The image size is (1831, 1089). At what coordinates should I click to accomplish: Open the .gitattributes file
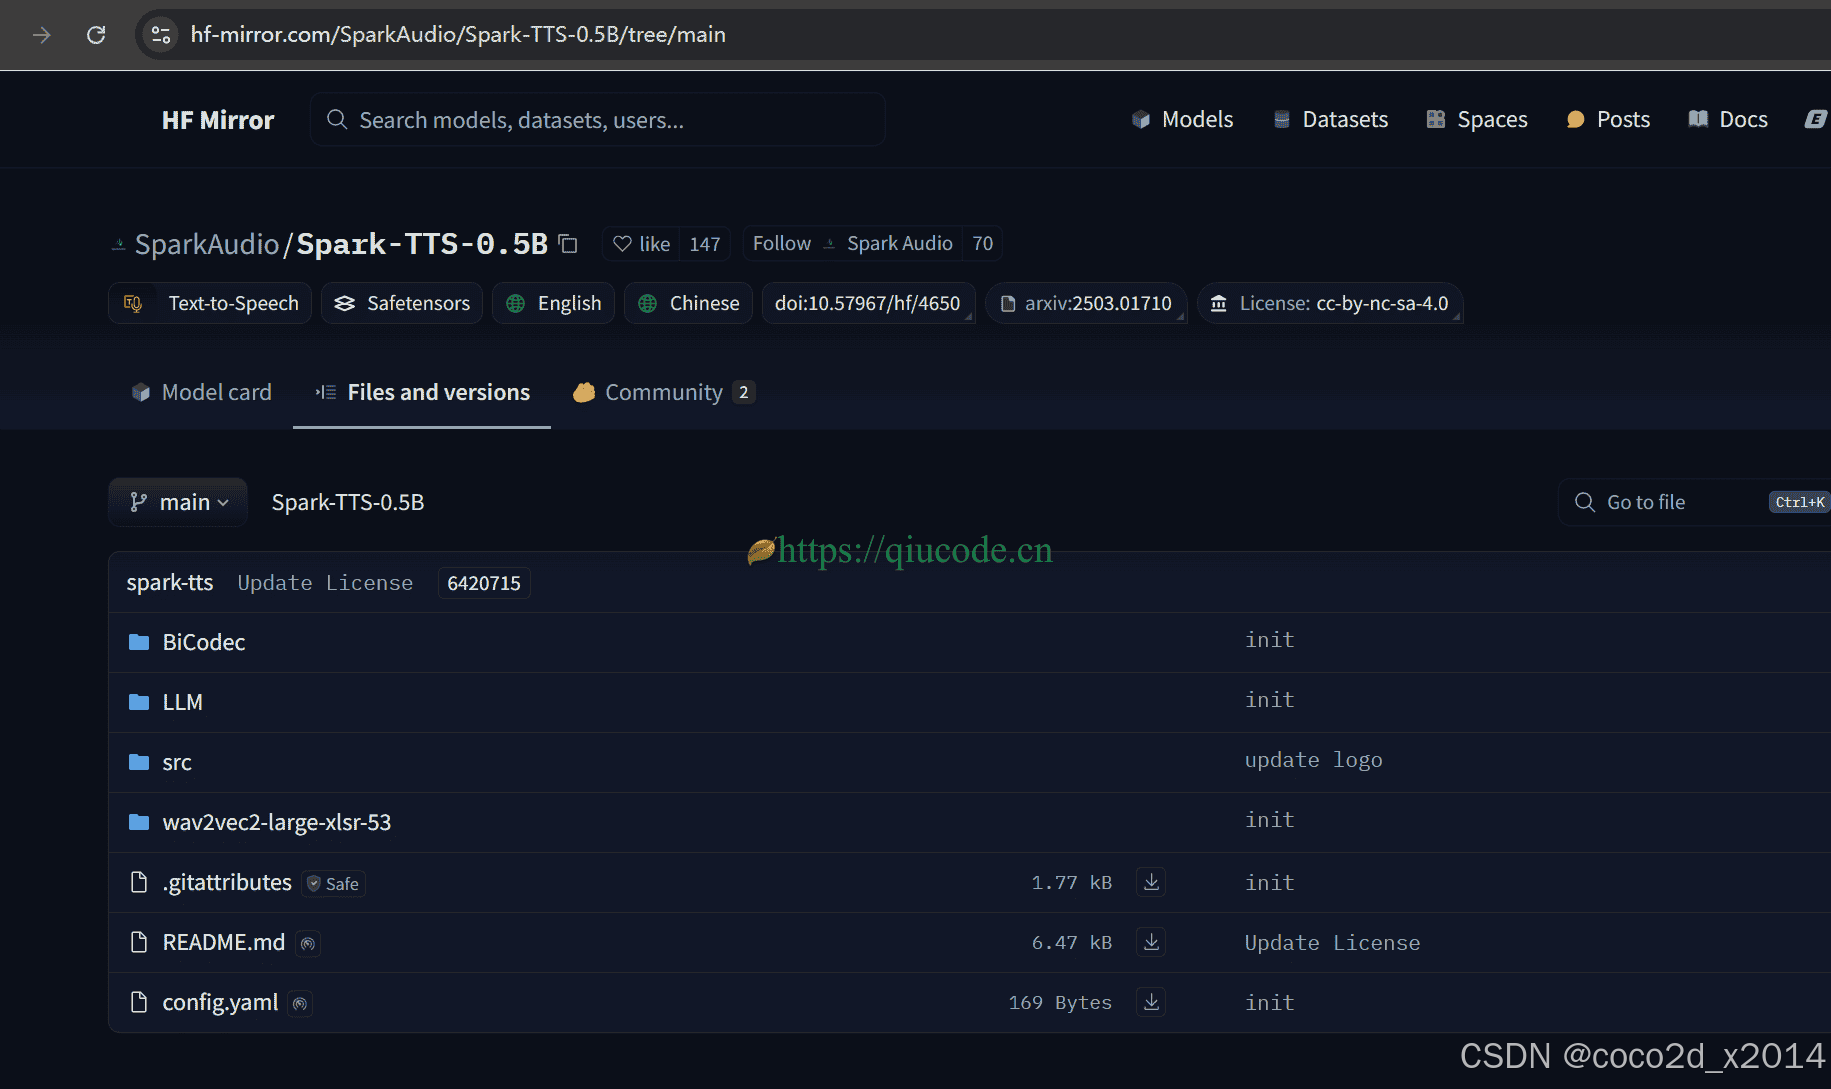tap(227, 882)
